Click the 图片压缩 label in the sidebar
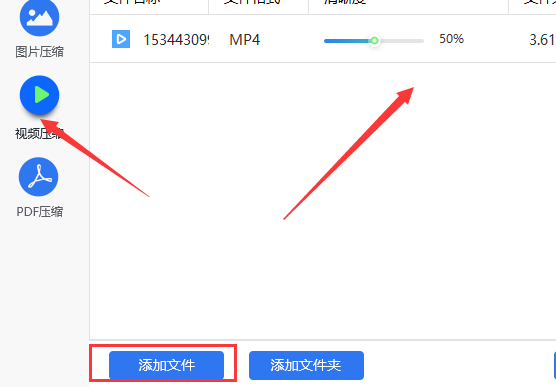556x387 pixels. (39, 52)
